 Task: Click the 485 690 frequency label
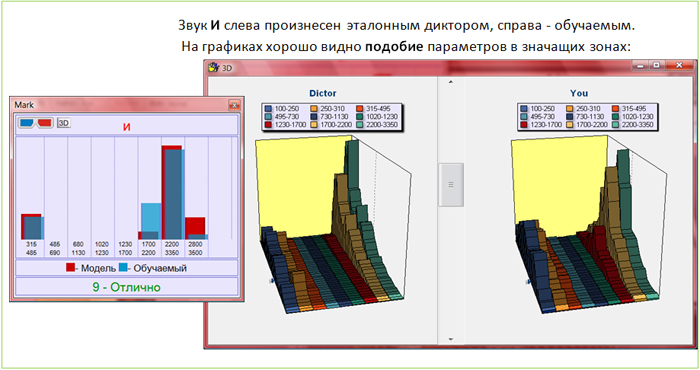click(54, 249)
